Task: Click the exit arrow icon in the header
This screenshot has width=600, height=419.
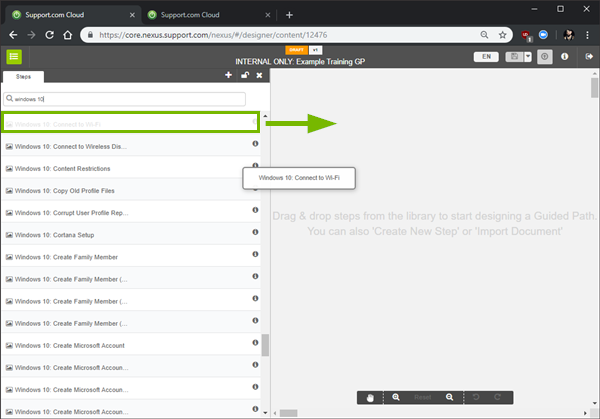Action: pyautogui.click(x=589, y=57)
